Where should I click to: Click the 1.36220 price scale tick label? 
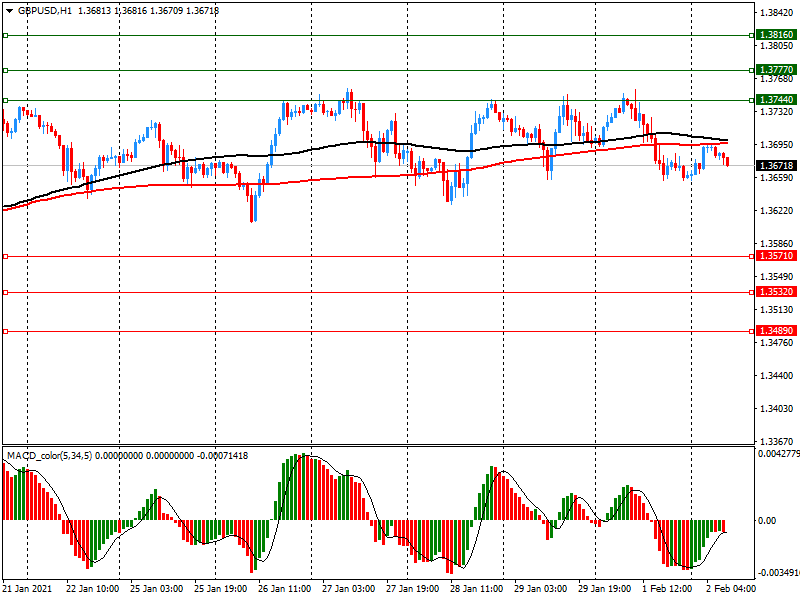(776, 211)
